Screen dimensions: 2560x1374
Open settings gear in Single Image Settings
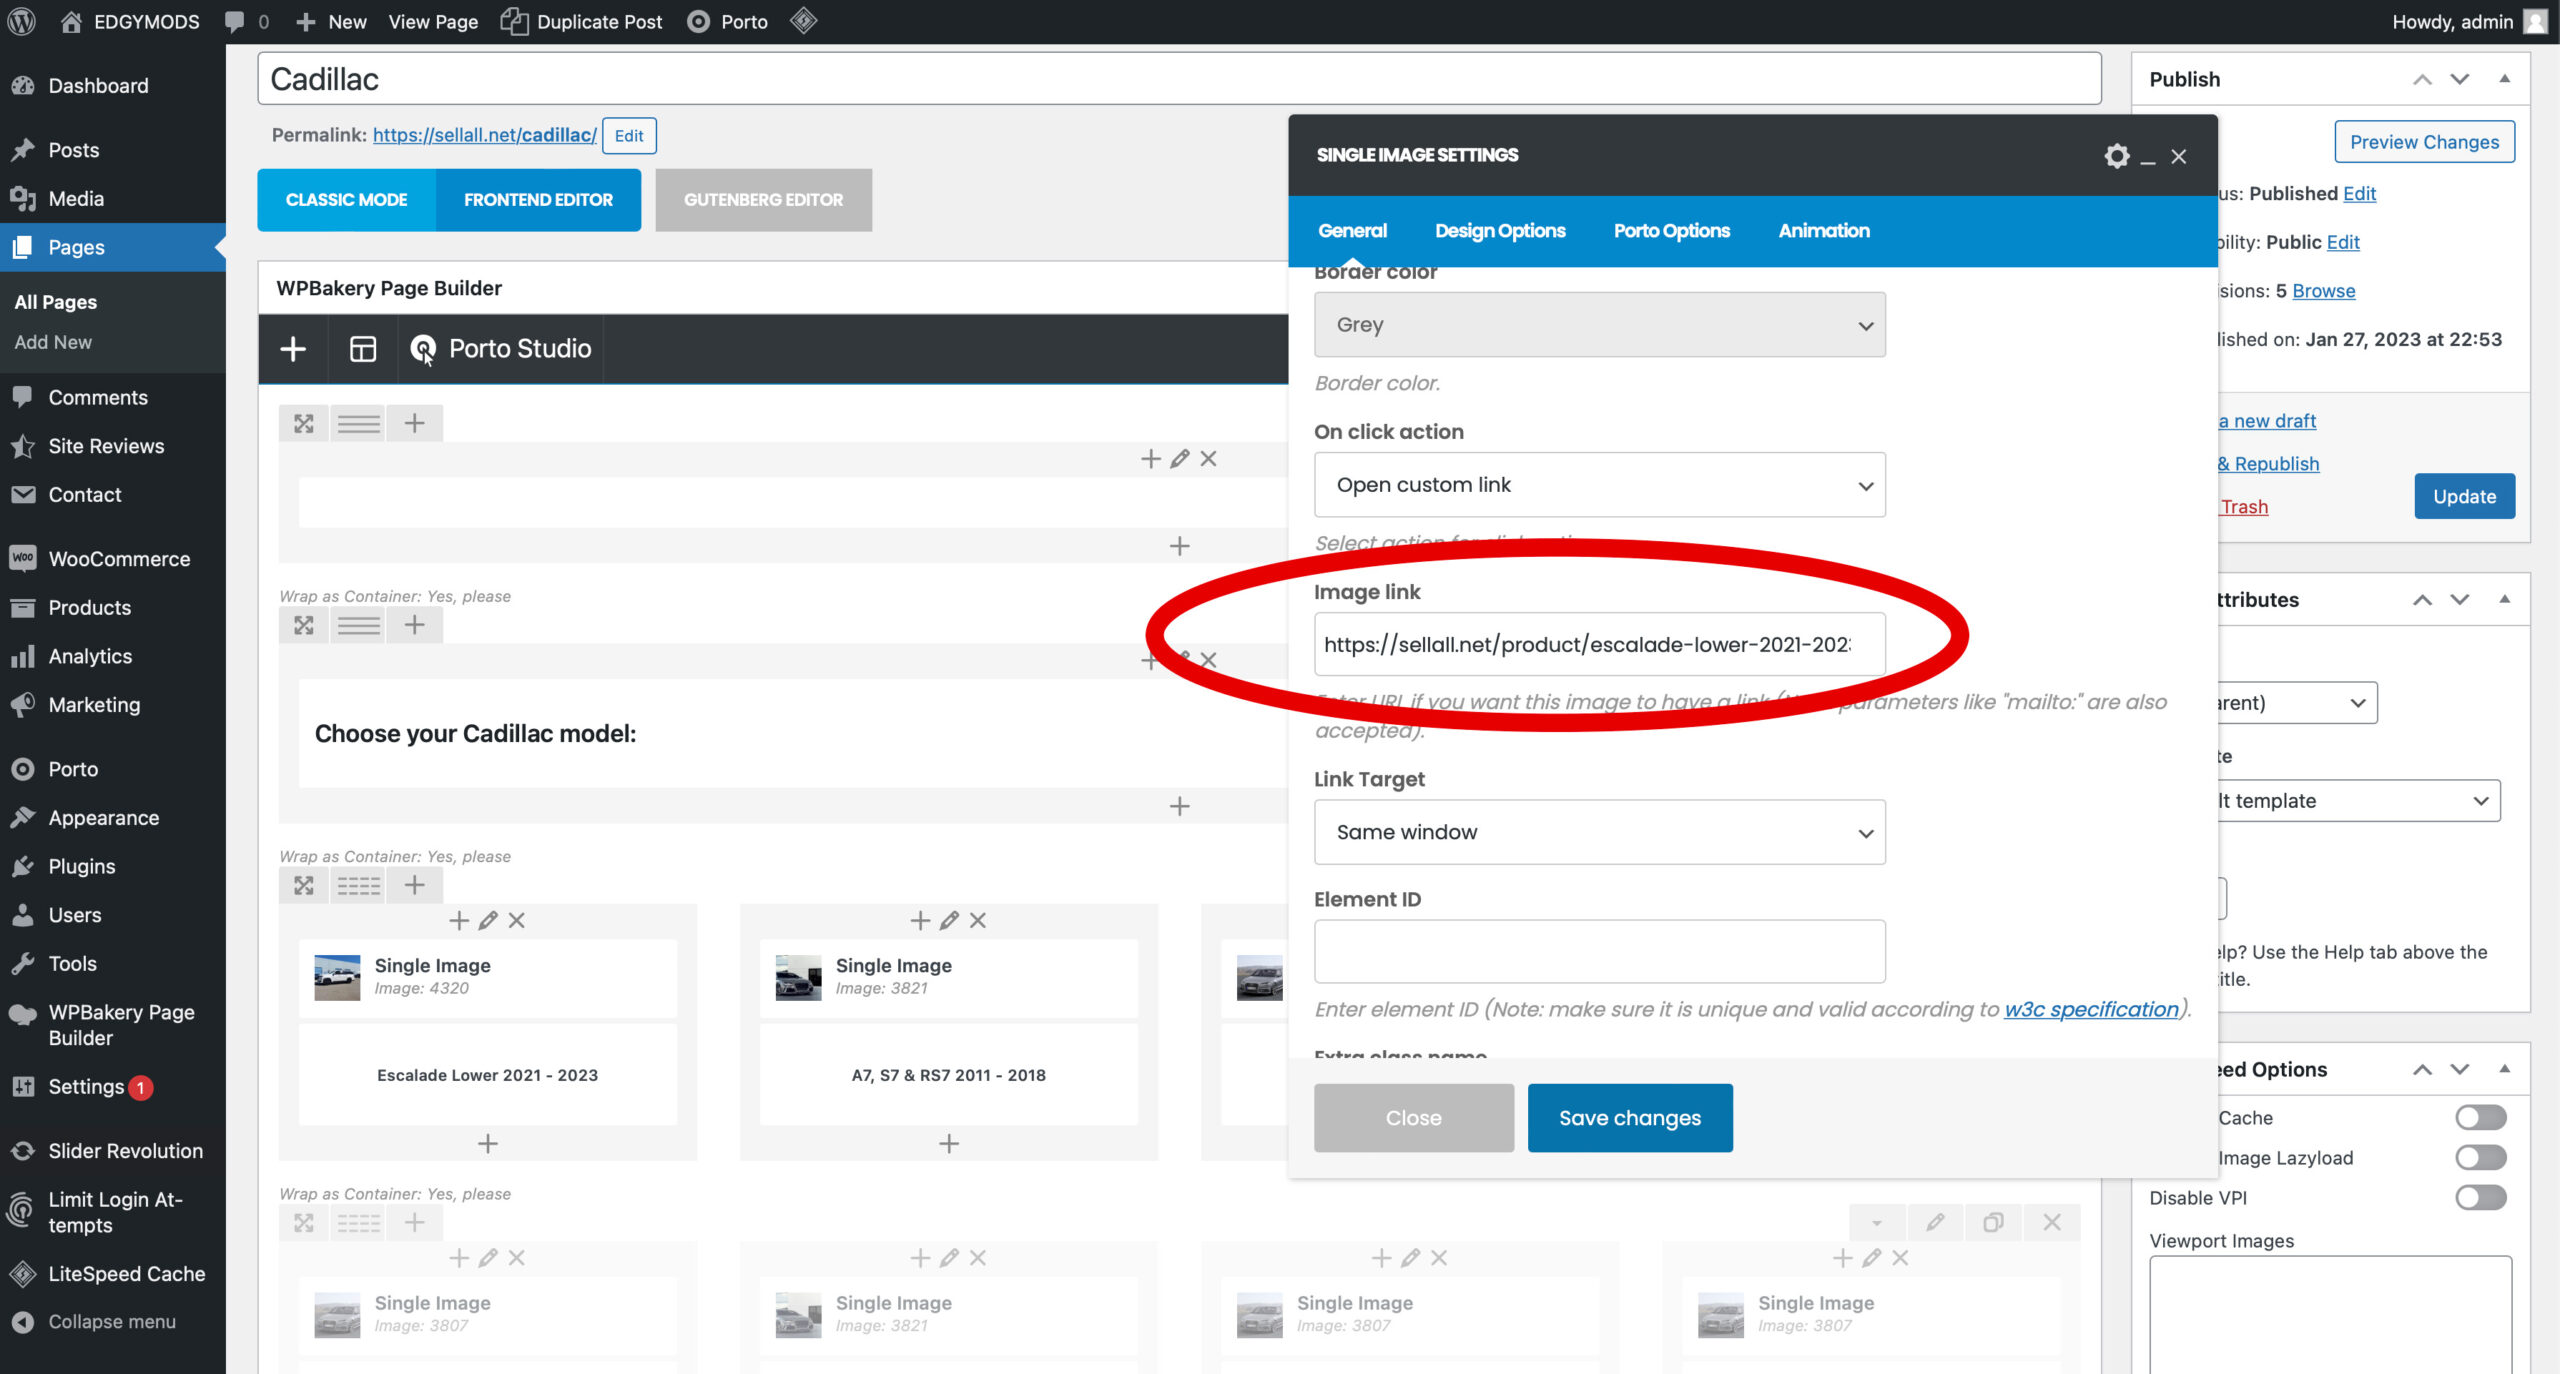pos(2116,156)
